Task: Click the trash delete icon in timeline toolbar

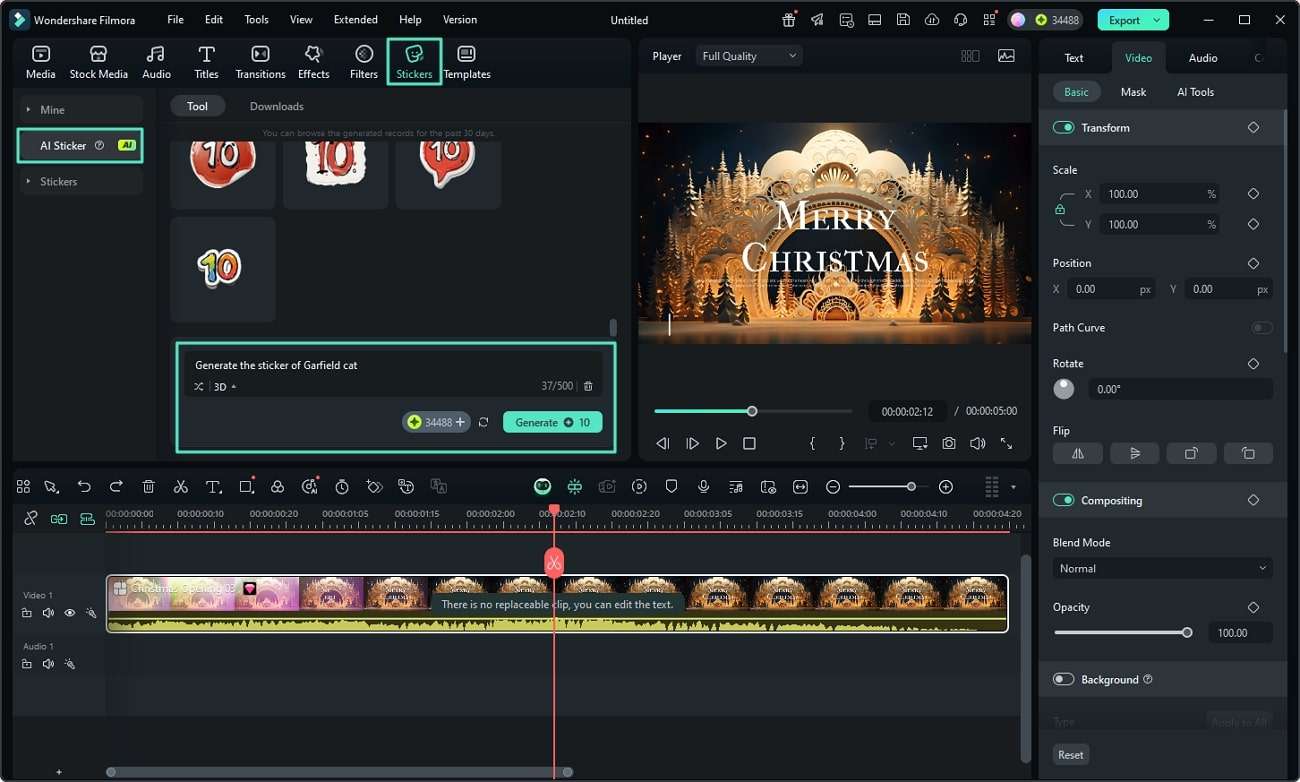Action: tap(148, 487)
